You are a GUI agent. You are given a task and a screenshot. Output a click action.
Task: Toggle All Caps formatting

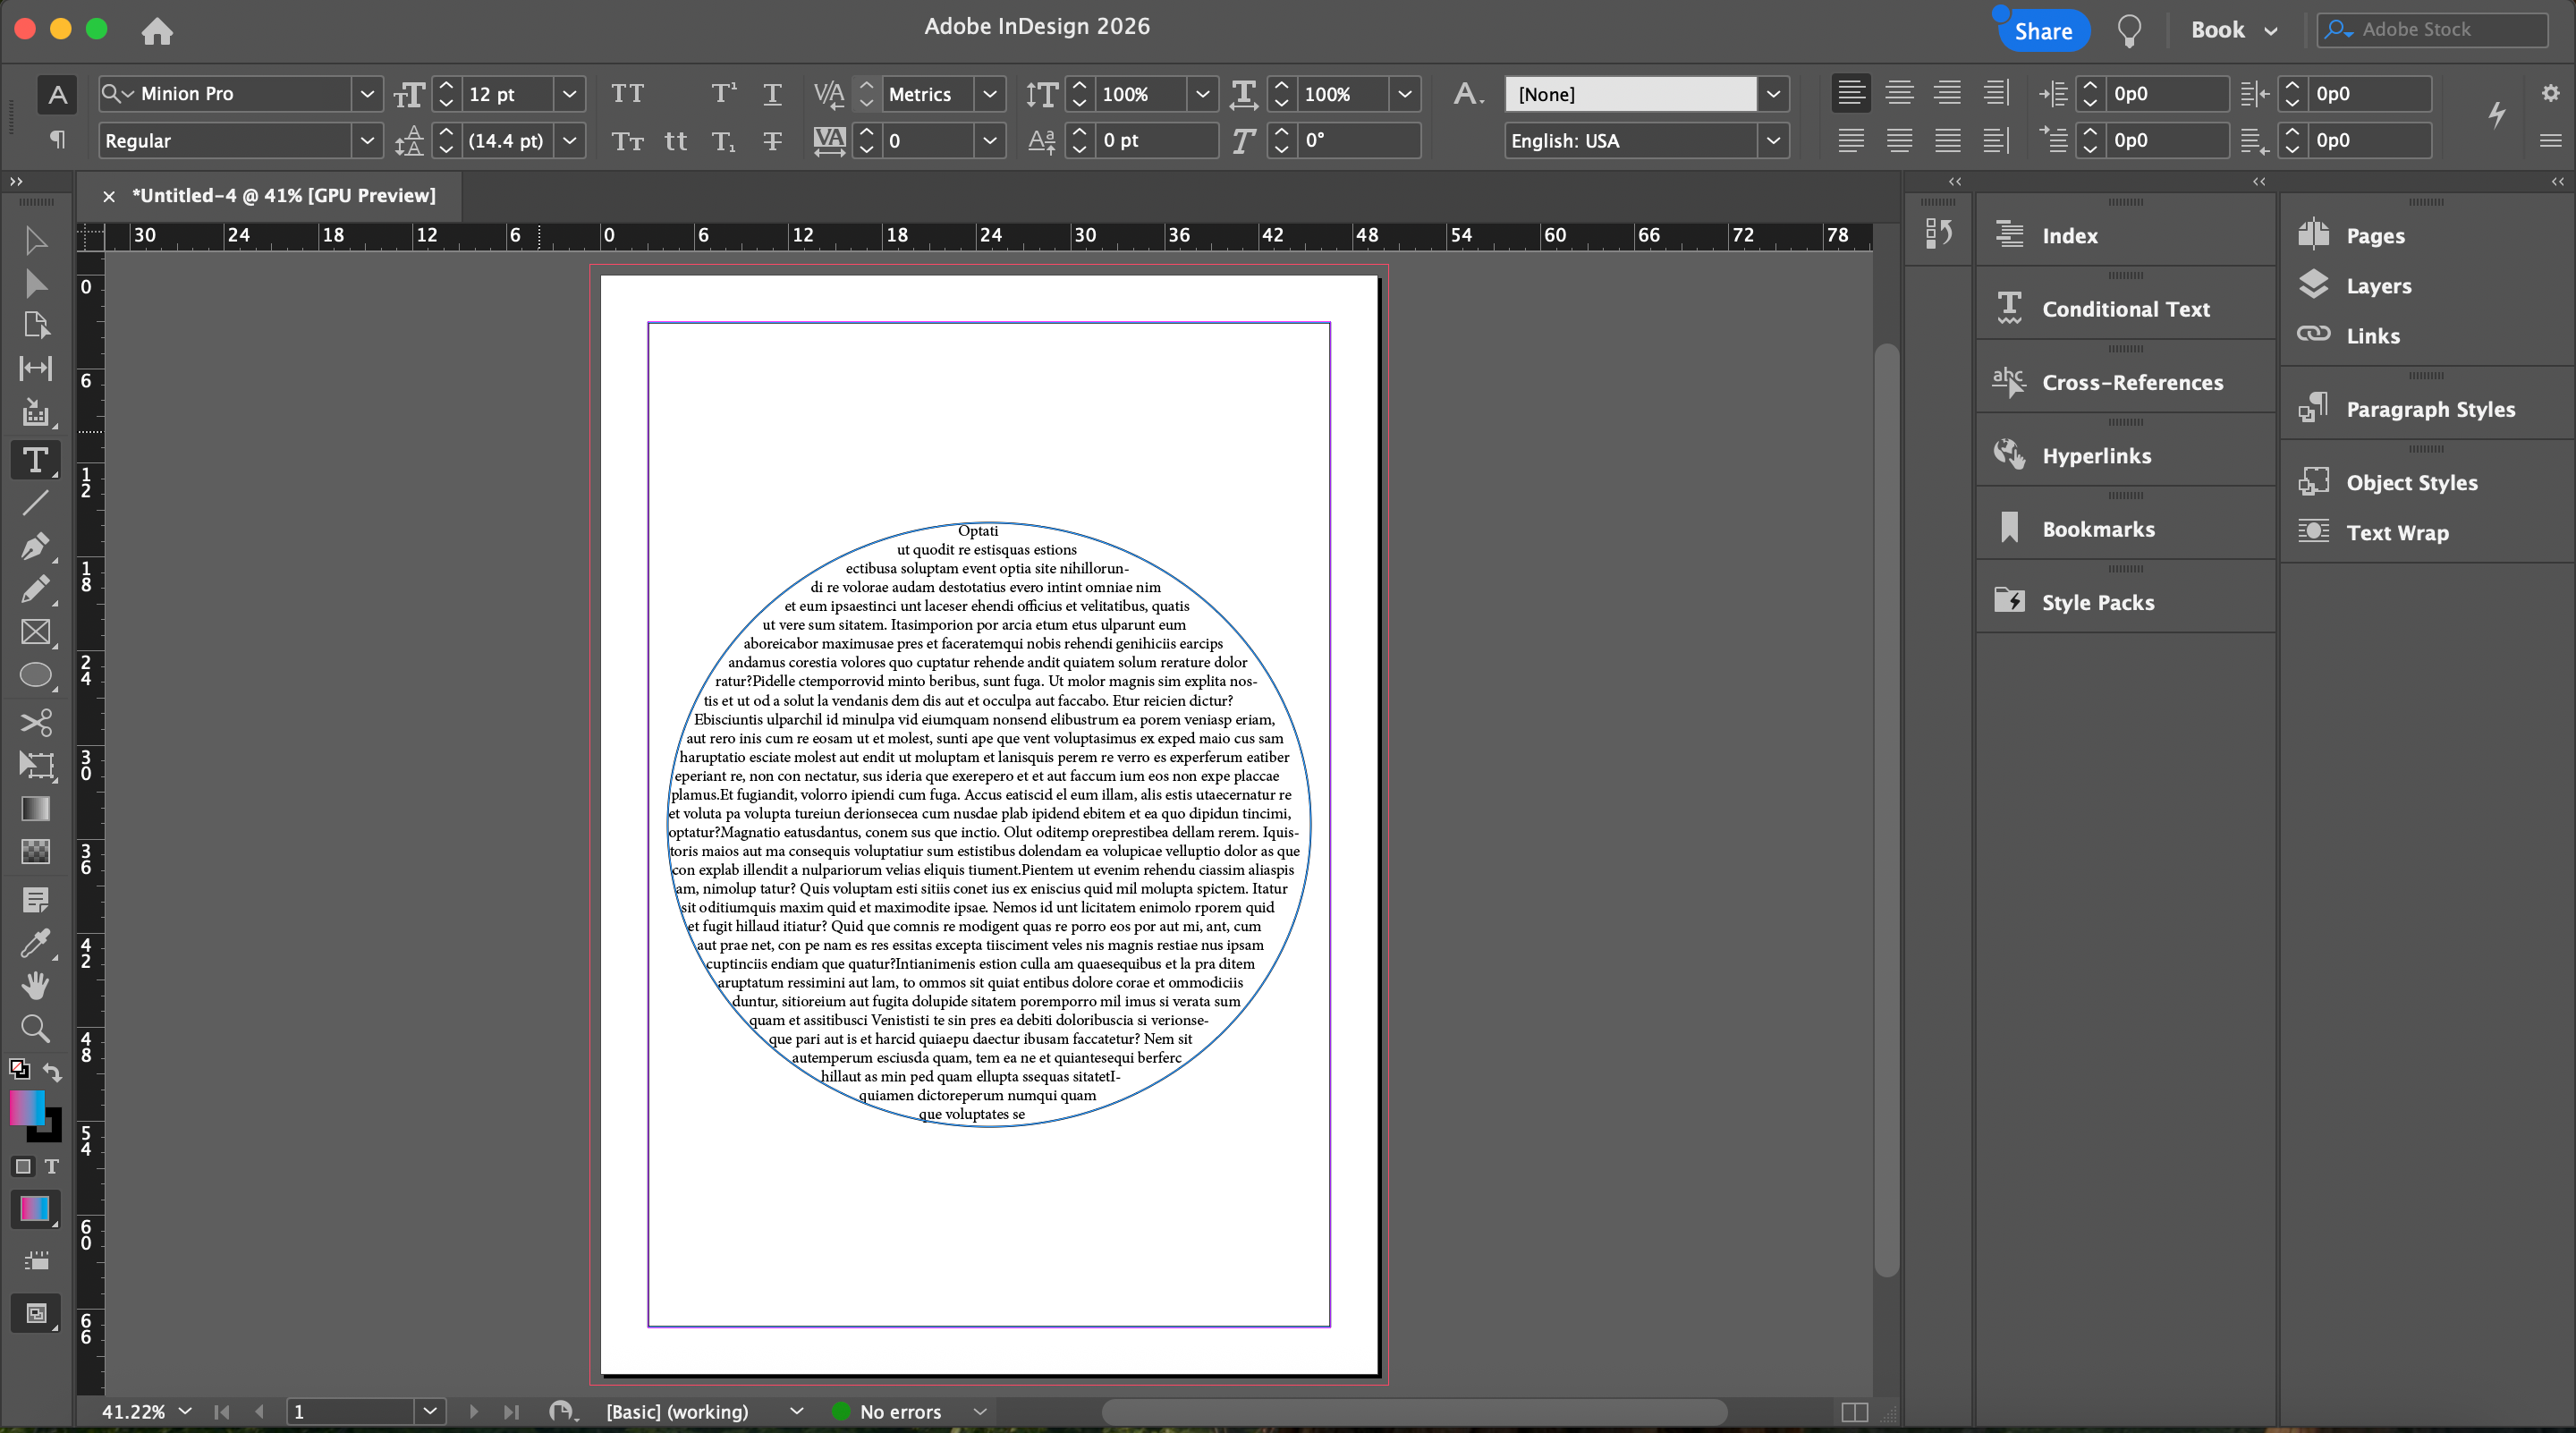click(x=627, y=94)
